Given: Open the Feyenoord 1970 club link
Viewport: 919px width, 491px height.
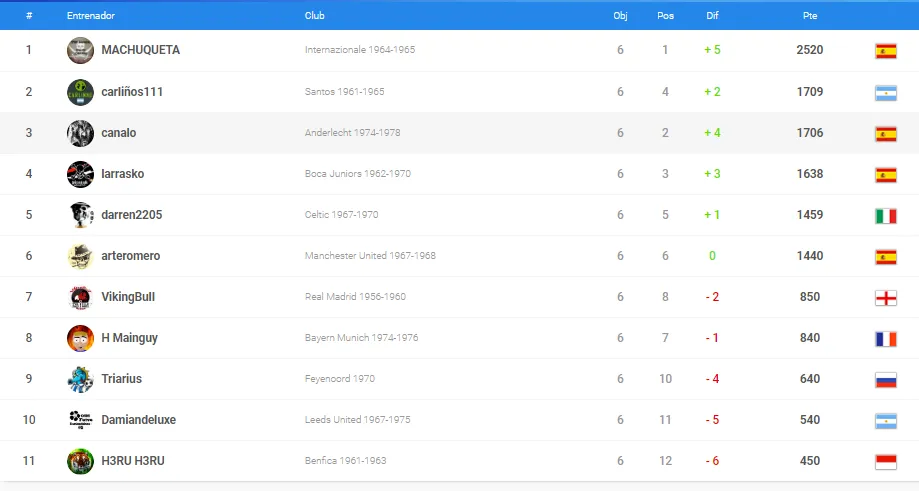Looking at the screenshot, I should pyautogui.click(x=339, y=379).
